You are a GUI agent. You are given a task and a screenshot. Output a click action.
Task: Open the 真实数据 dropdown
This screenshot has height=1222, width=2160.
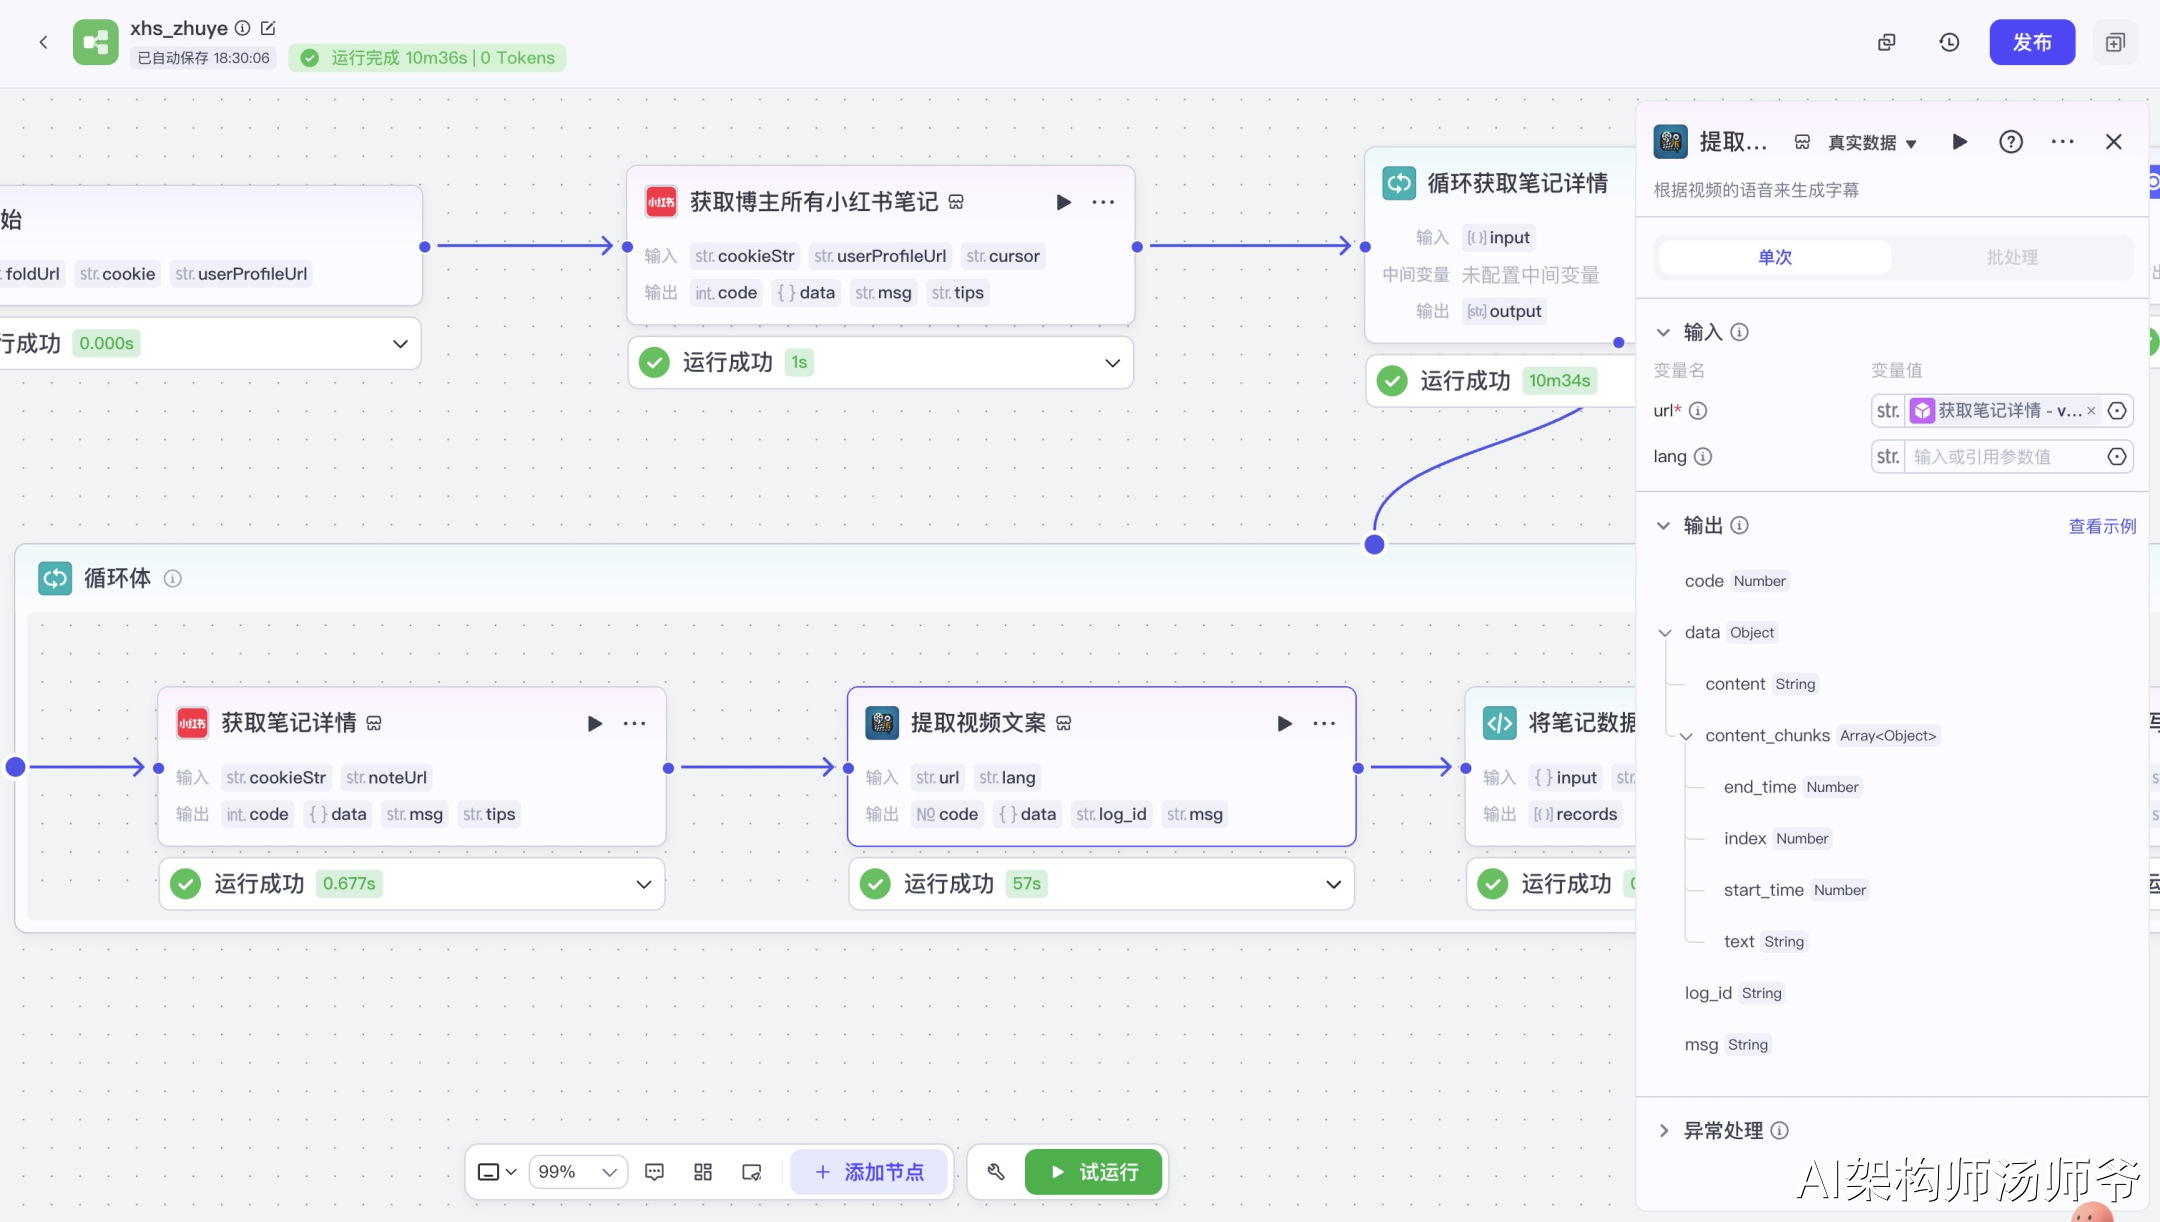[x=1872, y=142]
